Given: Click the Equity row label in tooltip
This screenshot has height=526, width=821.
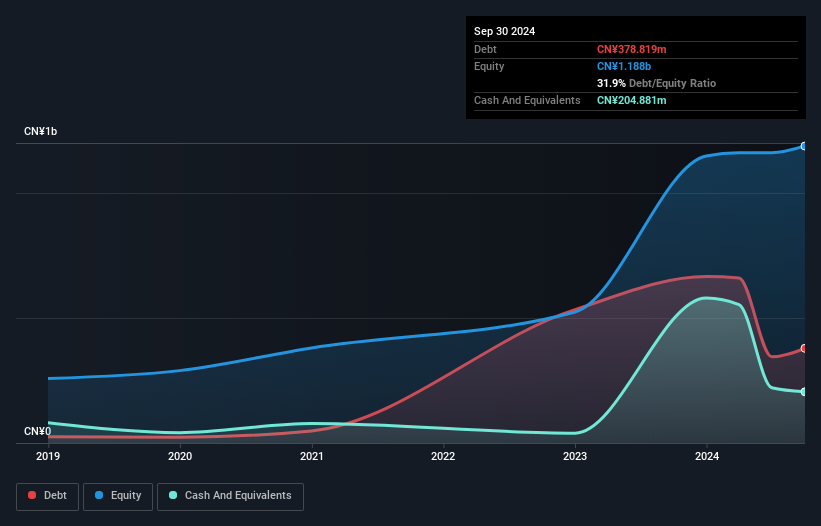Looking at the screenshot, I should pos(489,66).
